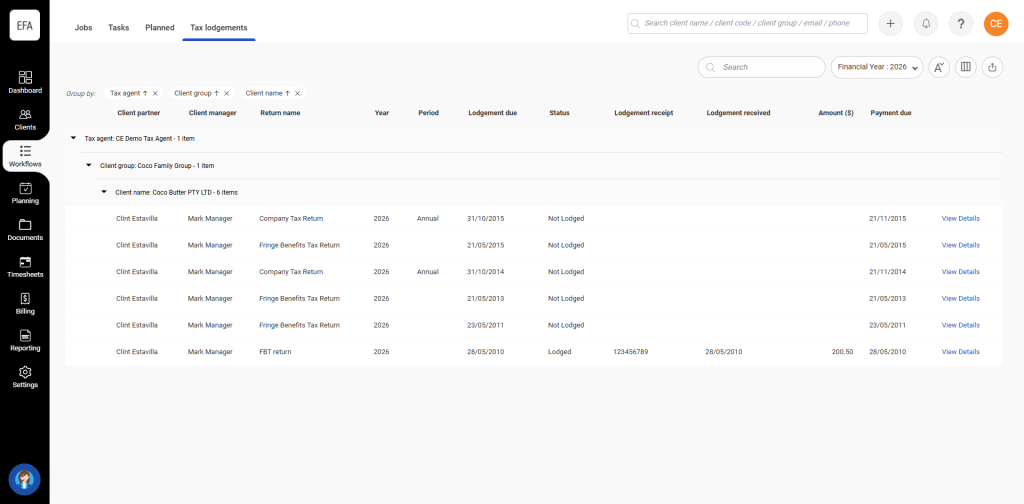Sort by the Amount ($) column header
This screenshot has width=1024, height=504.
click(836, 113)
